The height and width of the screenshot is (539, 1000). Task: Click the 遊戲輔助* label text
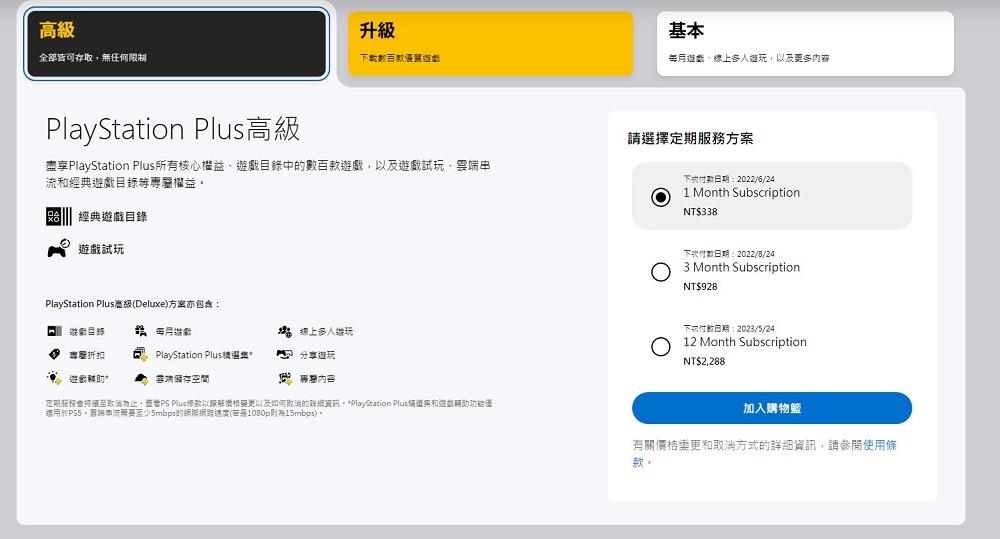[x=89, y=379]
